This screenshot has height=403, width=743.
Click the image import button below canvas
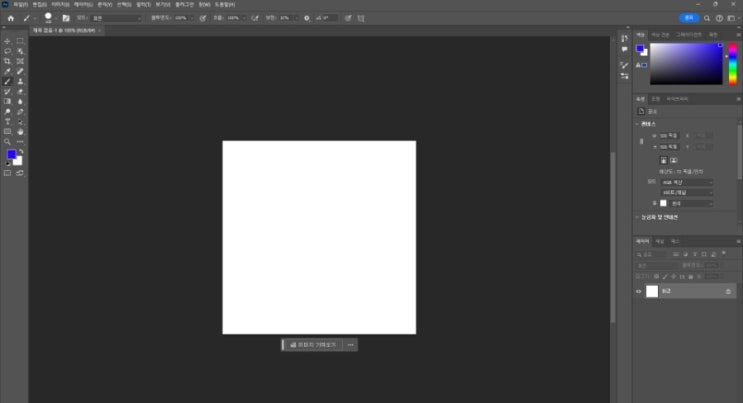(x=313, y=345)
